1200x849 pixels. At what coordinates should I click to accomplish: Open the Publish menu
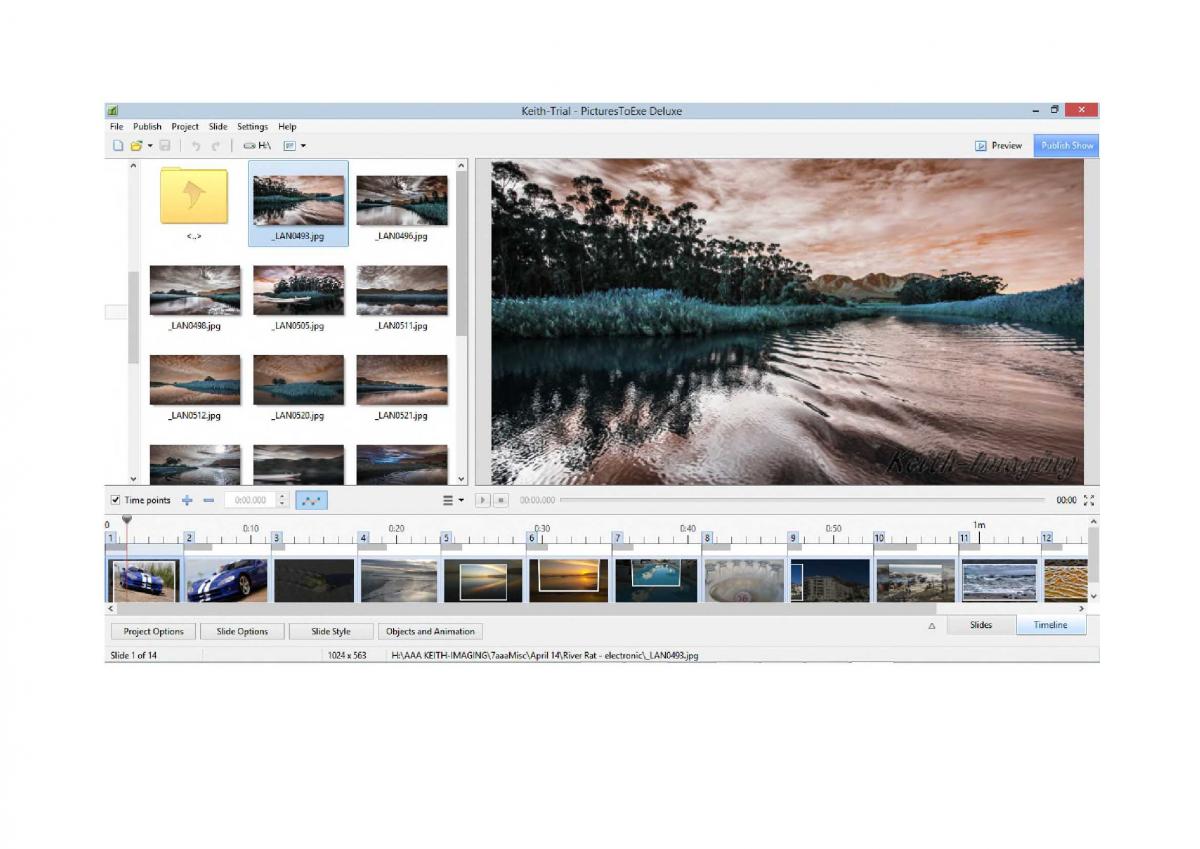pos(147,127)
